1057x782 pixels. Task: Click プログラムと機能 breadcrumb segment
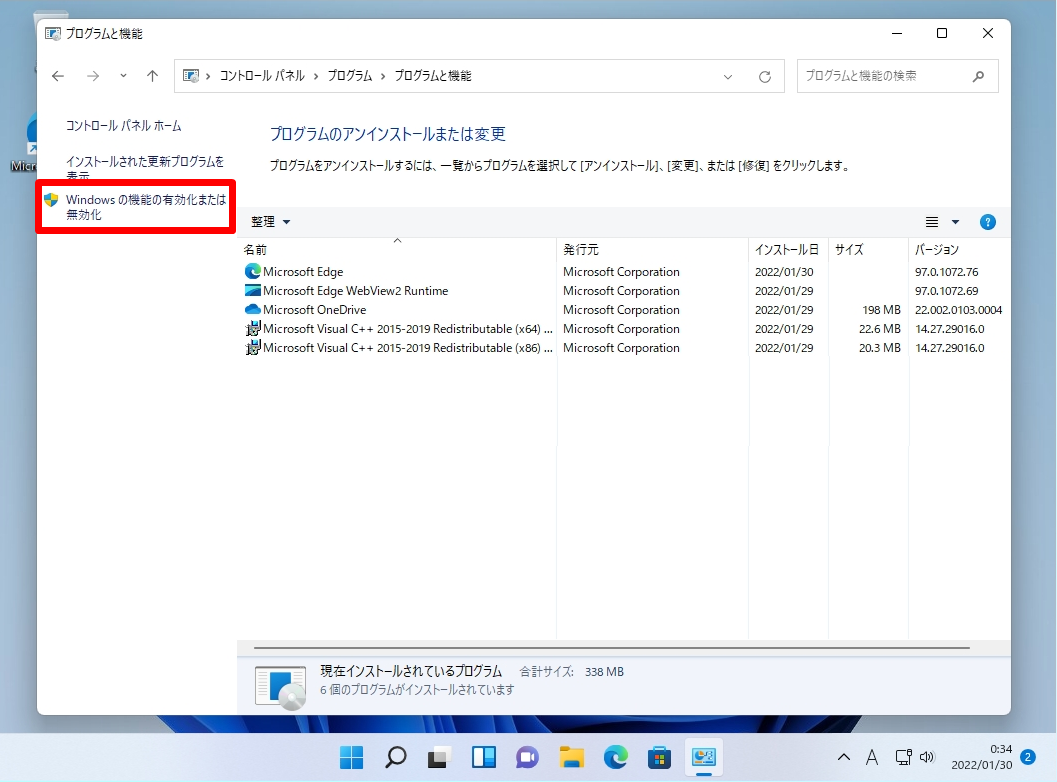coord(433,76)
